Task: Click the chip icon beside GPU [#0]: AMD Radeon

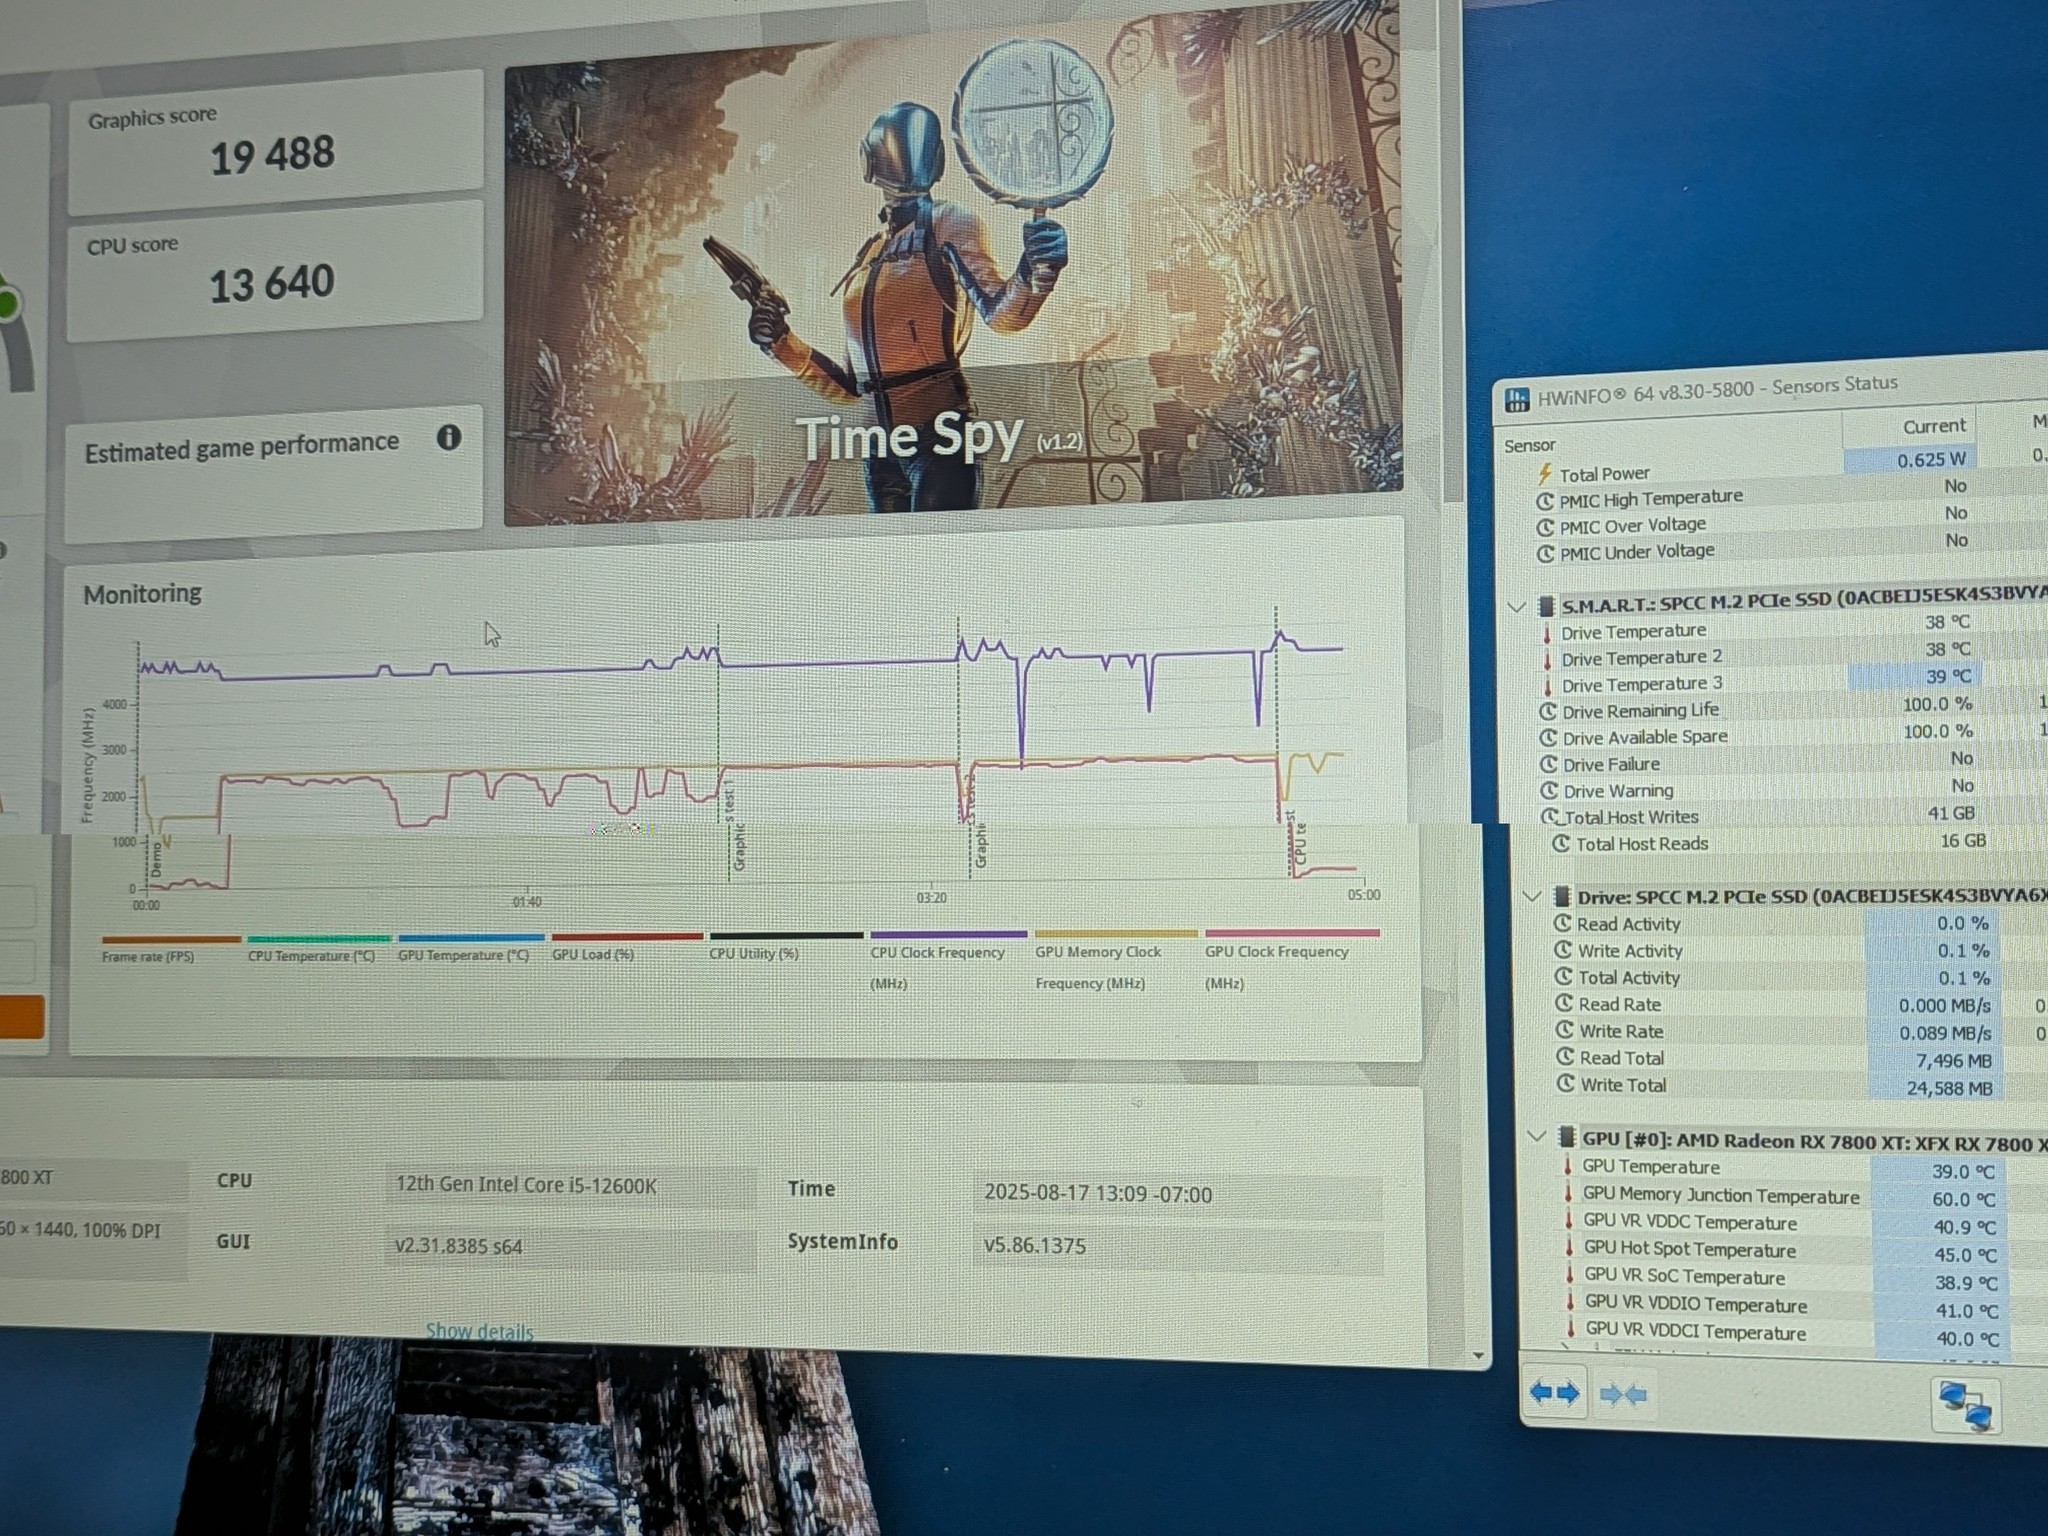Action: click(1567, 1137)
